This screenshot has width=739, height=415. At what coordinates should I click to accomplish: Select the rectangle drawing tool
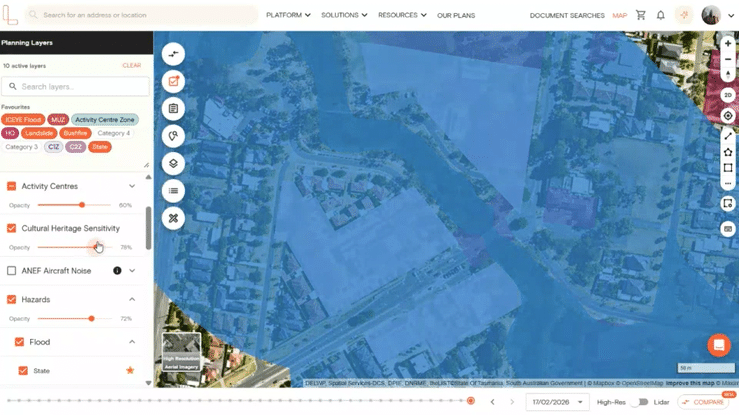click(728, 167)
